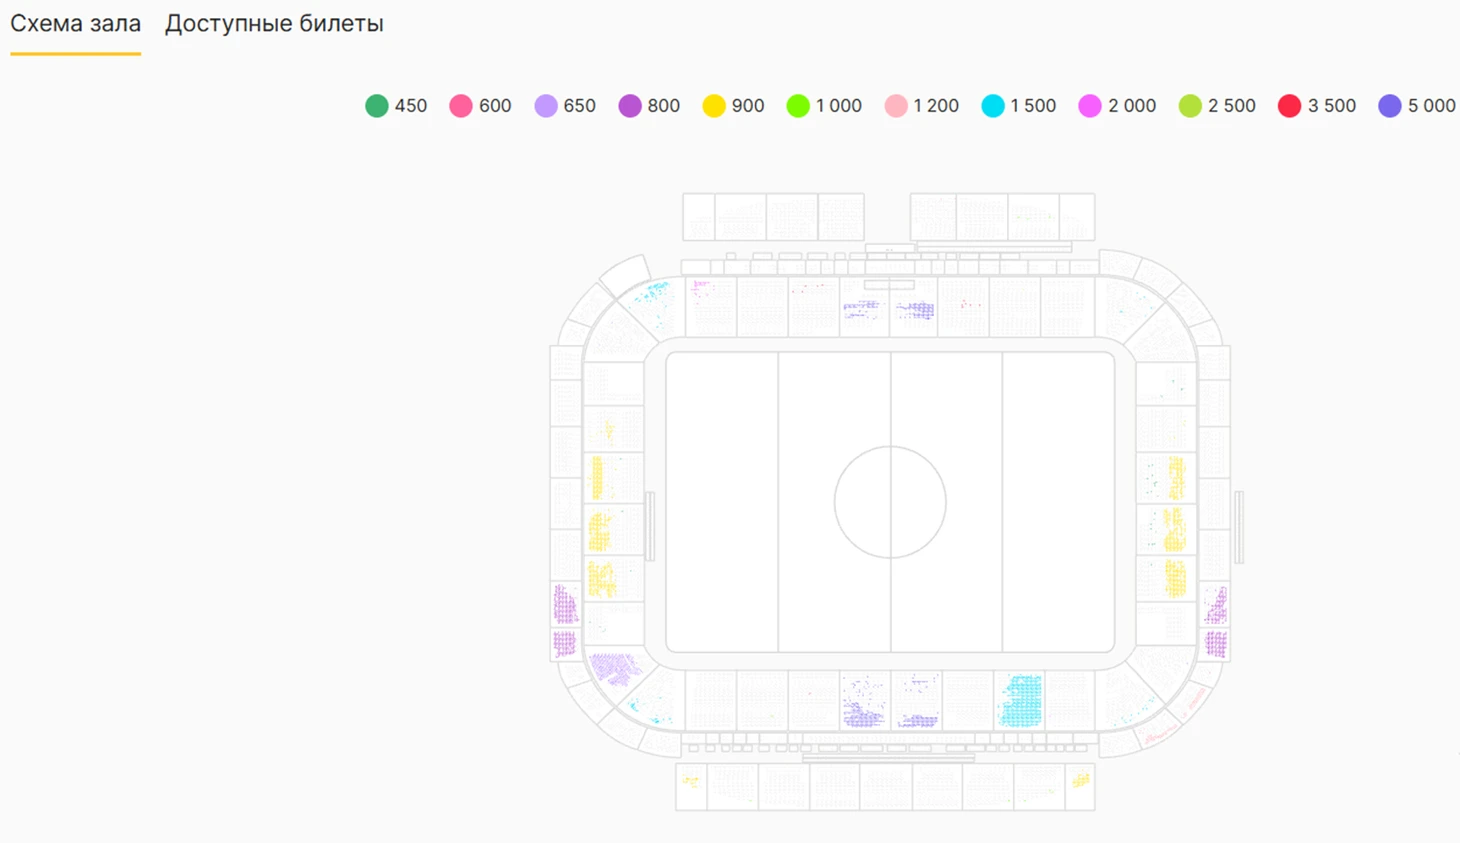Image resolution: width=1460 pixels, height=843 pixels.
Task: Click the large cyan seat block in bottom stand
Action: pos(1021,700)
